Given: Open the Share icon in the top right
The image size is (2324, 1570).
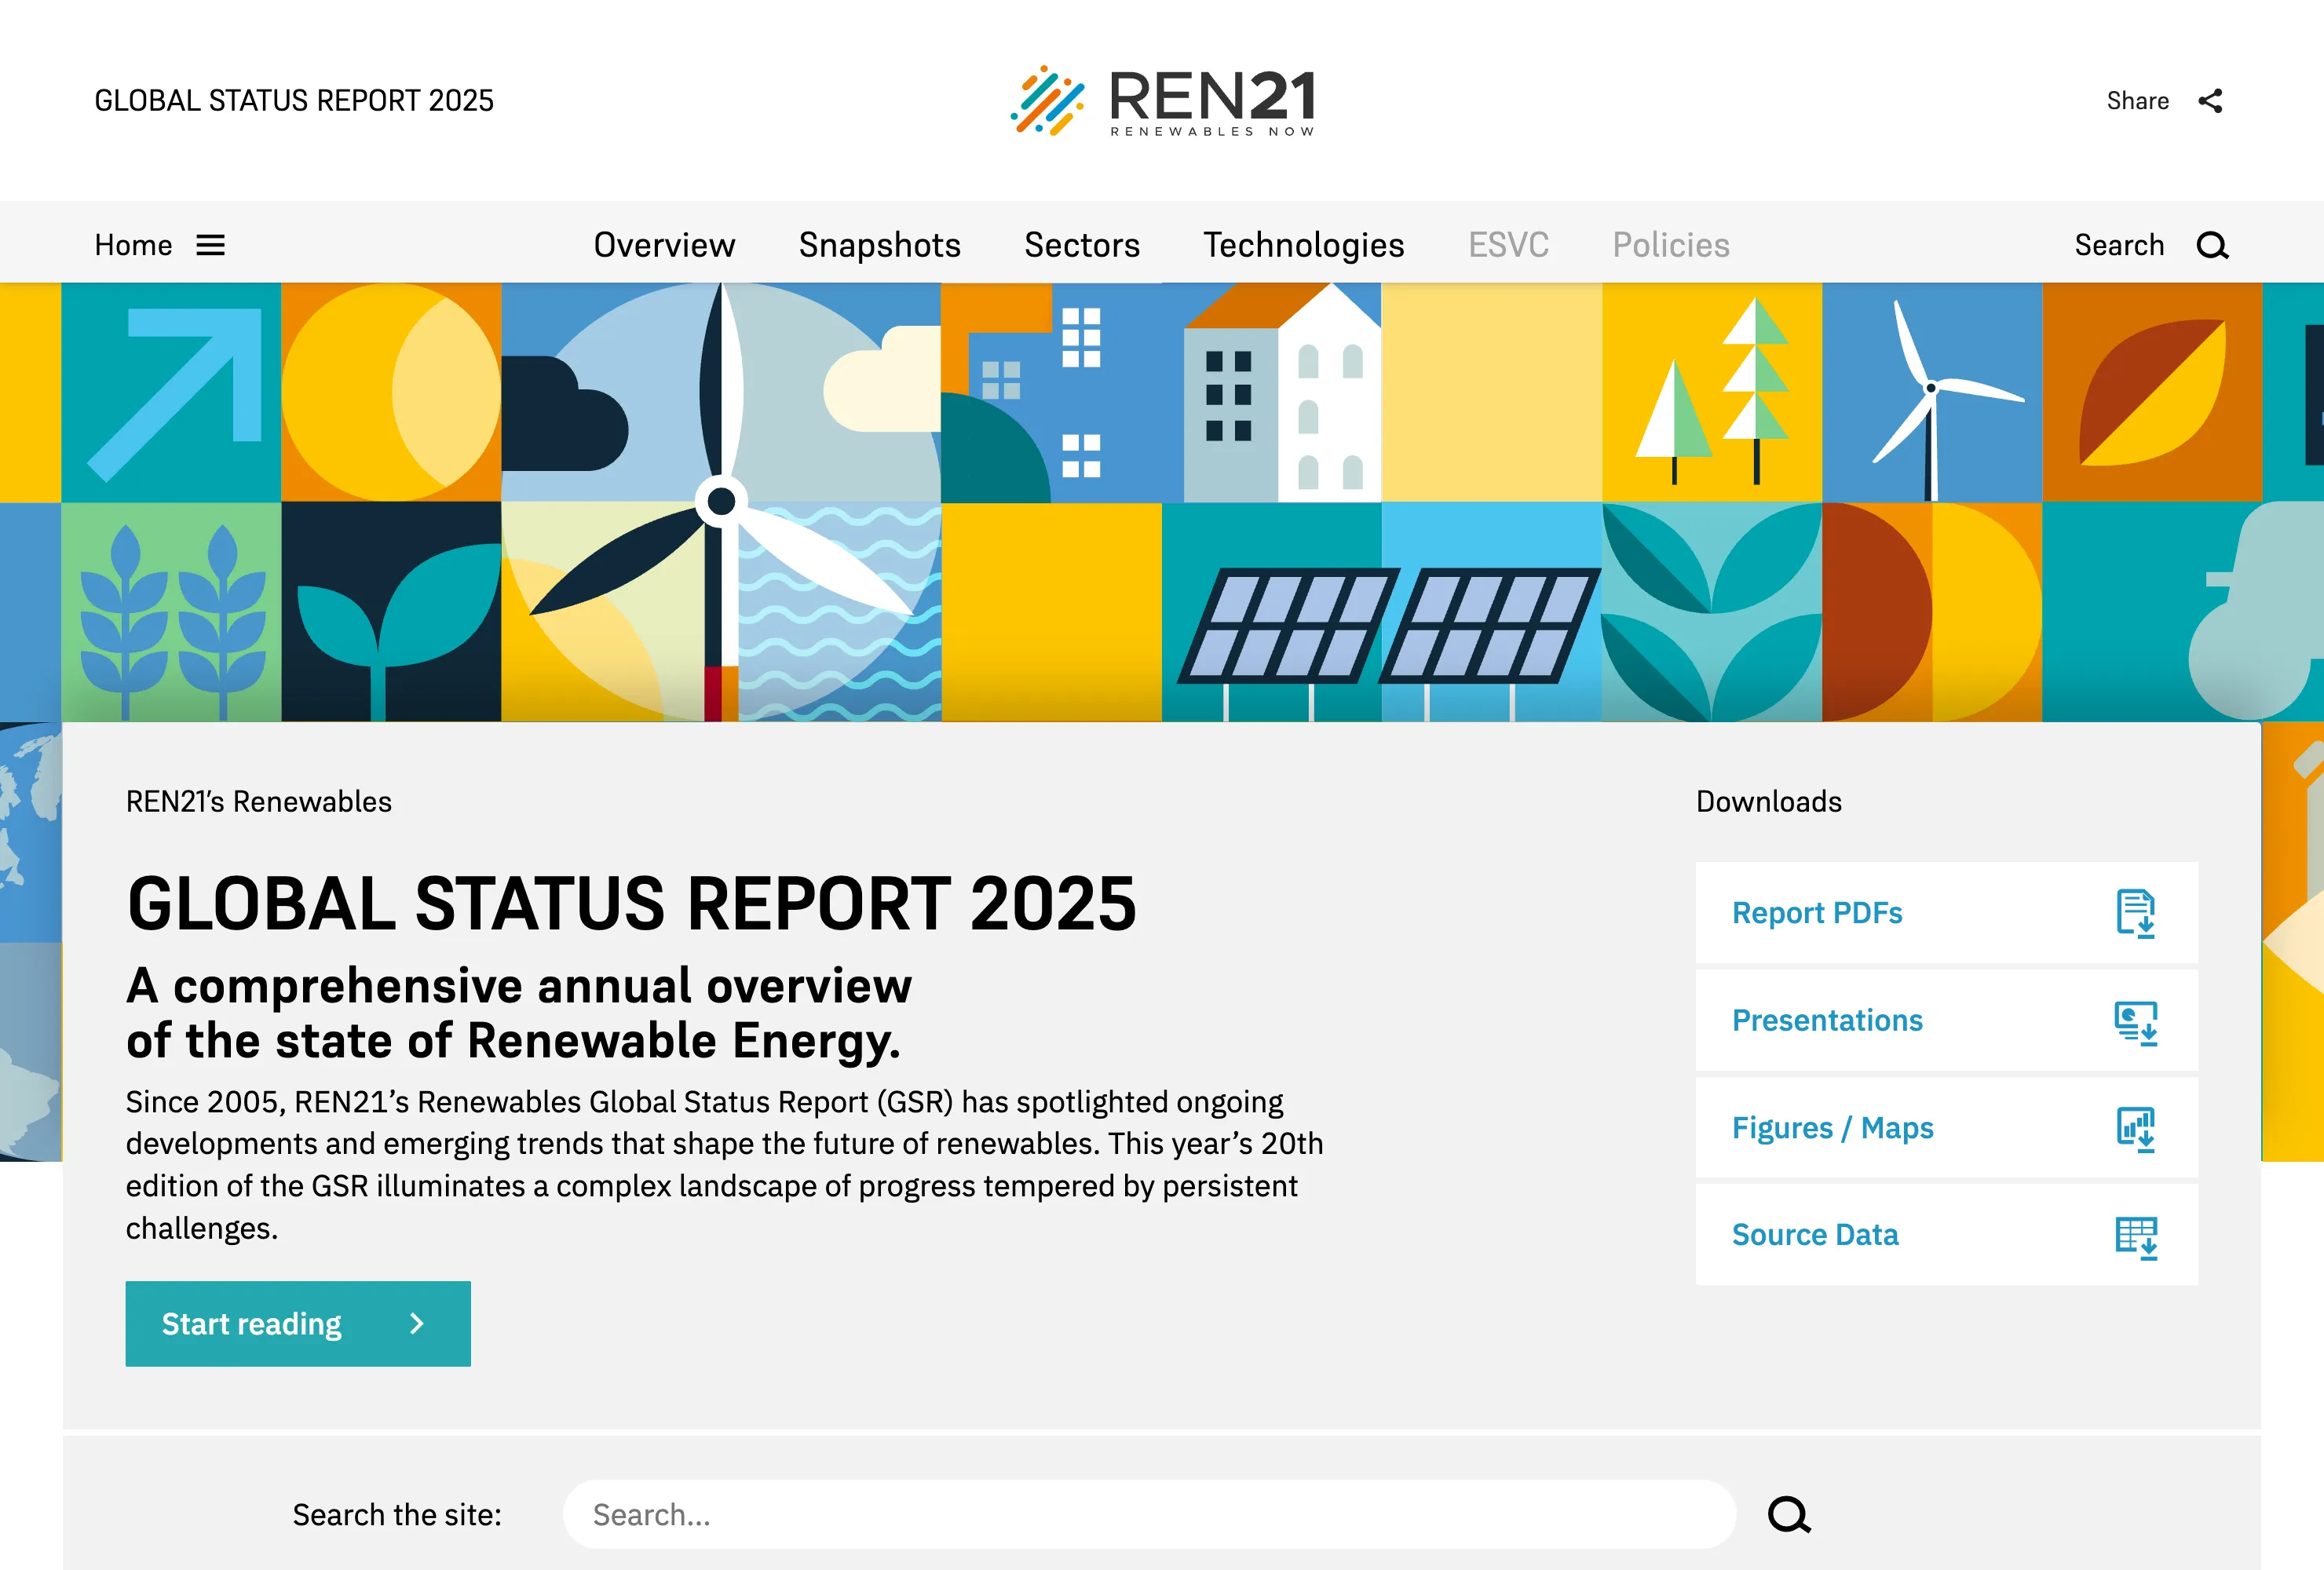Looking at the screenshot, I should point(2211,100).
